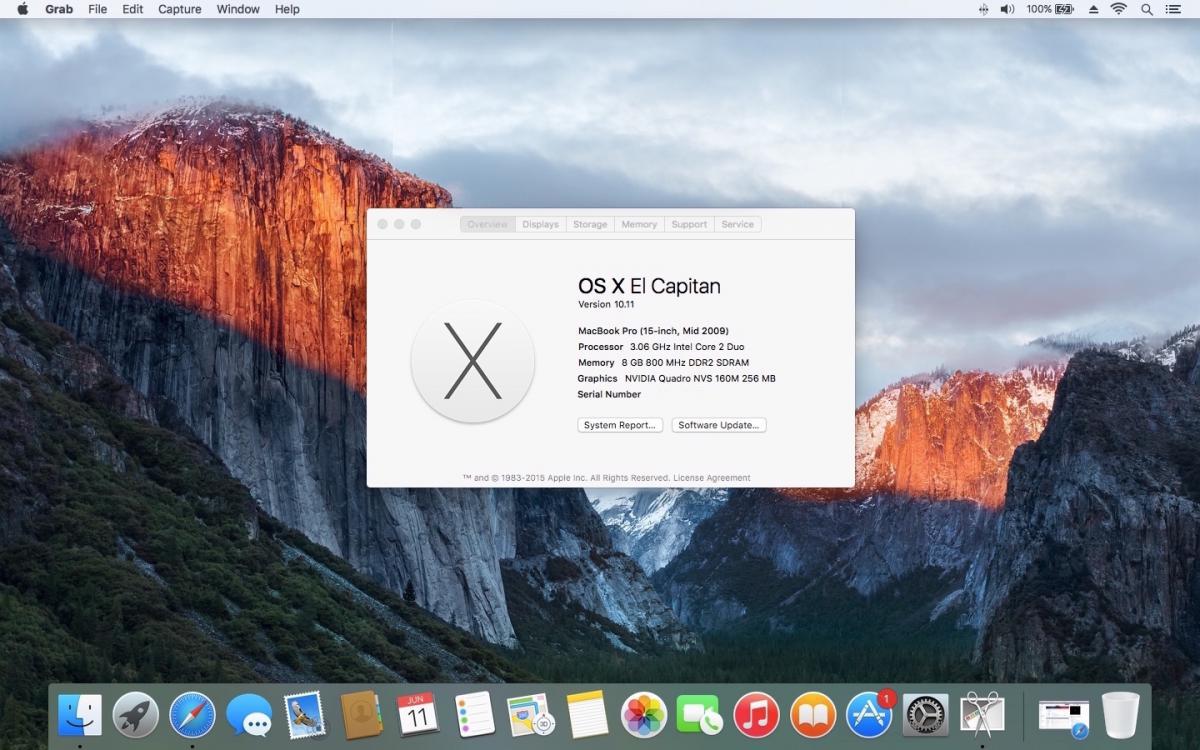Open Notes yellow notepad in Dock
Viewport: 1200px width, 750px height.
[x=588, y=714]
